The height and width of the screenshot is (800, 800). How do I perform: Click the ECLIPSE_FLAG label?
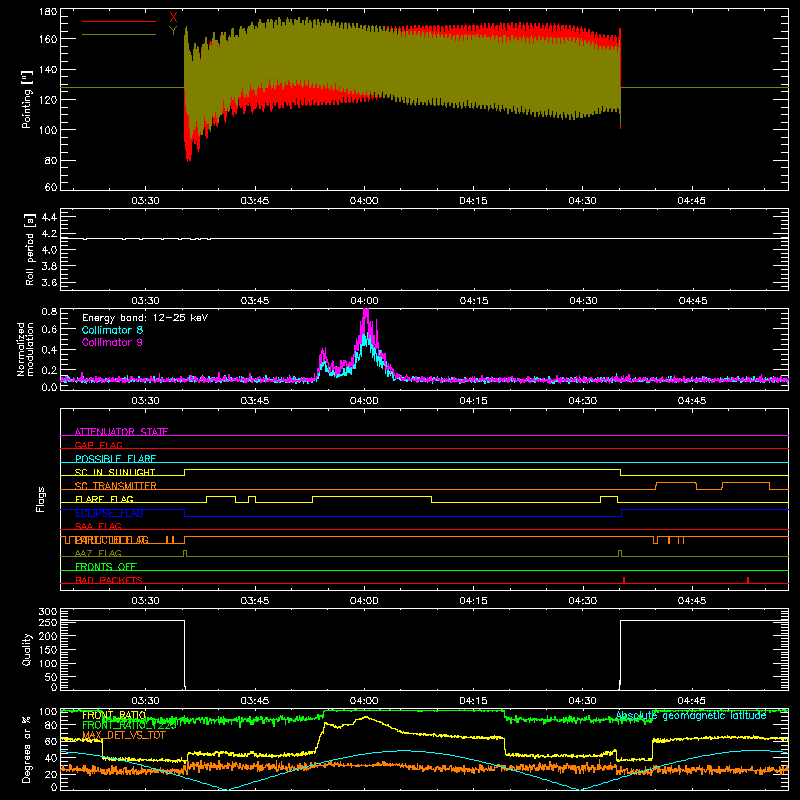point(109,513)
